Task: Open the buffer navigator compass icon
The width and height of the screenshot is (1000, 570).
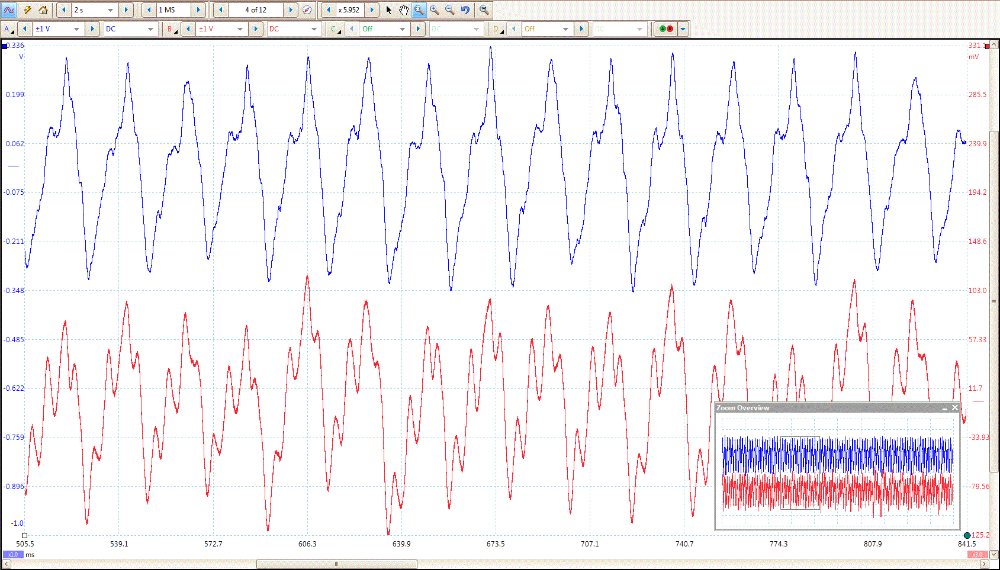Action: [x=307, y=9]
